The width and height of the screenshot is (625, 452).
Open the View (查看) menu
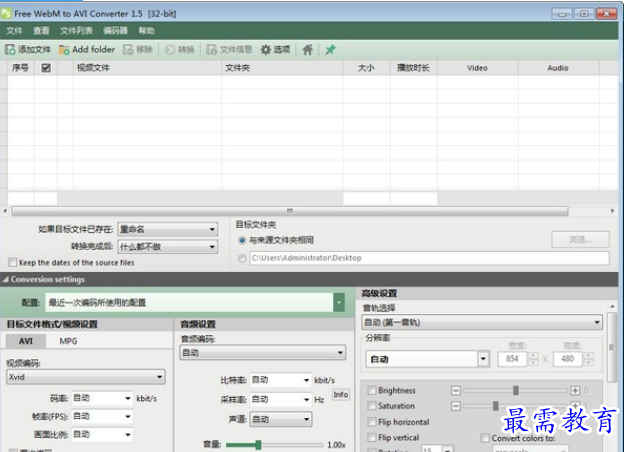[x=41, y=31]
